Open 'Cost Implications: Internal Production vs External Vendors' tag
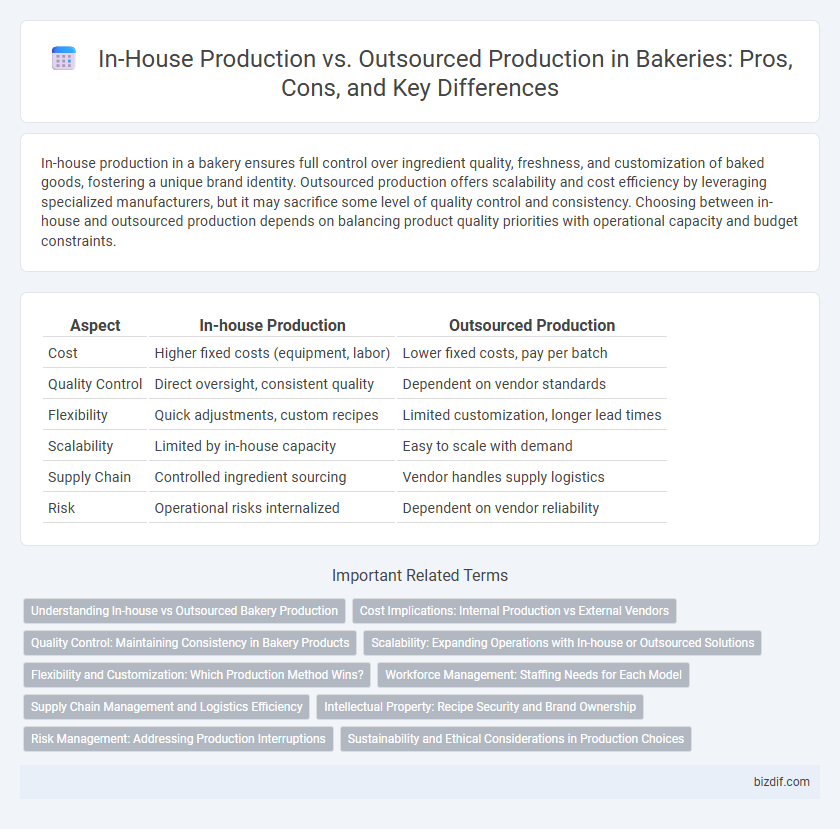 [x=514, y=611]
